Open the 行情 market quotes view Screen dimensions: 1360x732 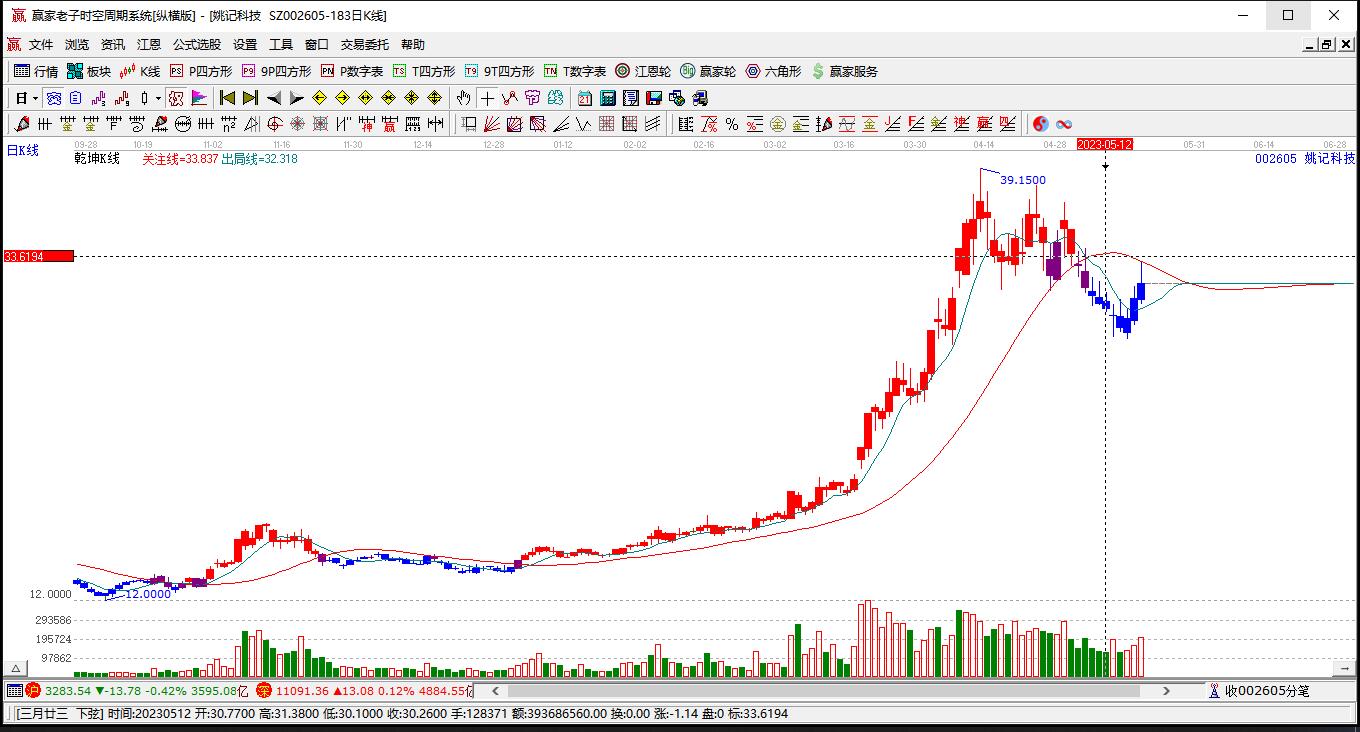click(x=36, y=71)
